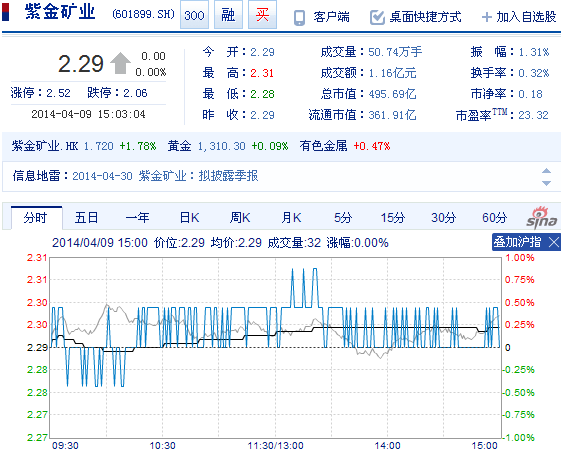
Task: Close the 叠加沪指 overlay with X
Action: tap(553, 243)
